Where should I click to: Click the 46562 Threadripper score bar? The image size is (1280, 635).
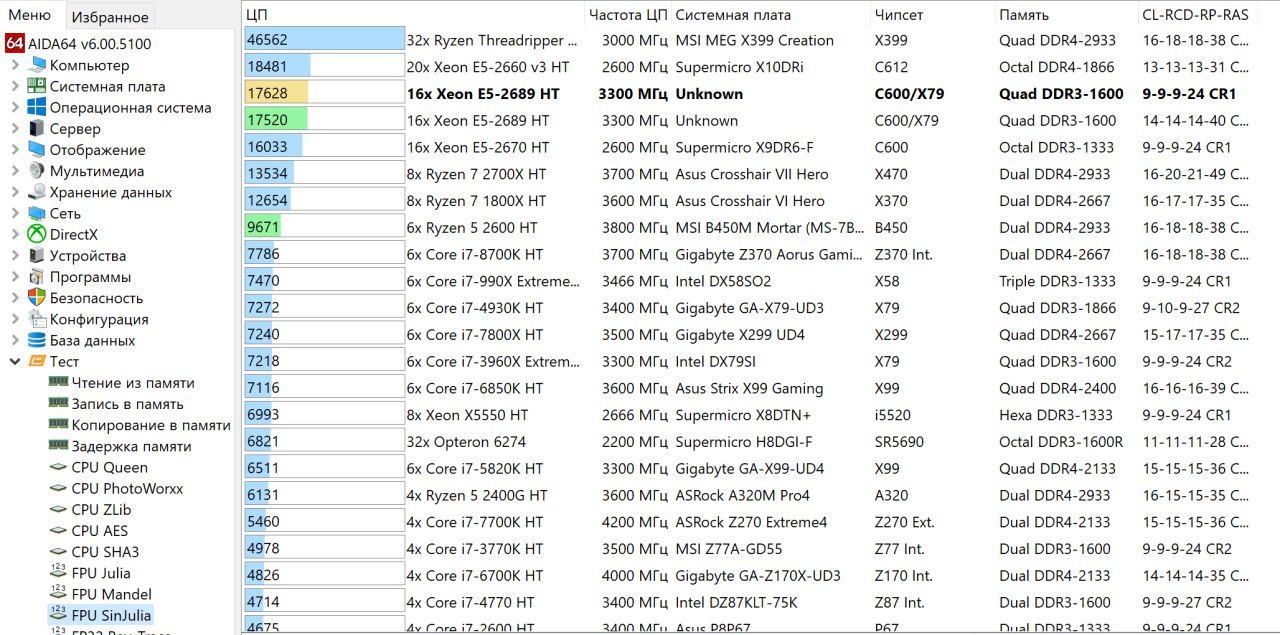click(x=324, y=40)
